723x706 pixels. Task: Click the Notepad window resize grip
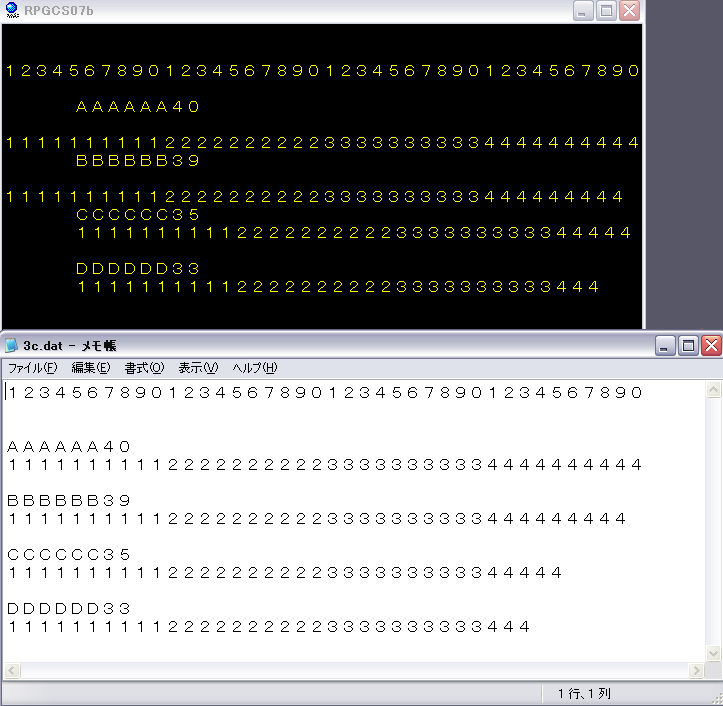coord(717,699)
